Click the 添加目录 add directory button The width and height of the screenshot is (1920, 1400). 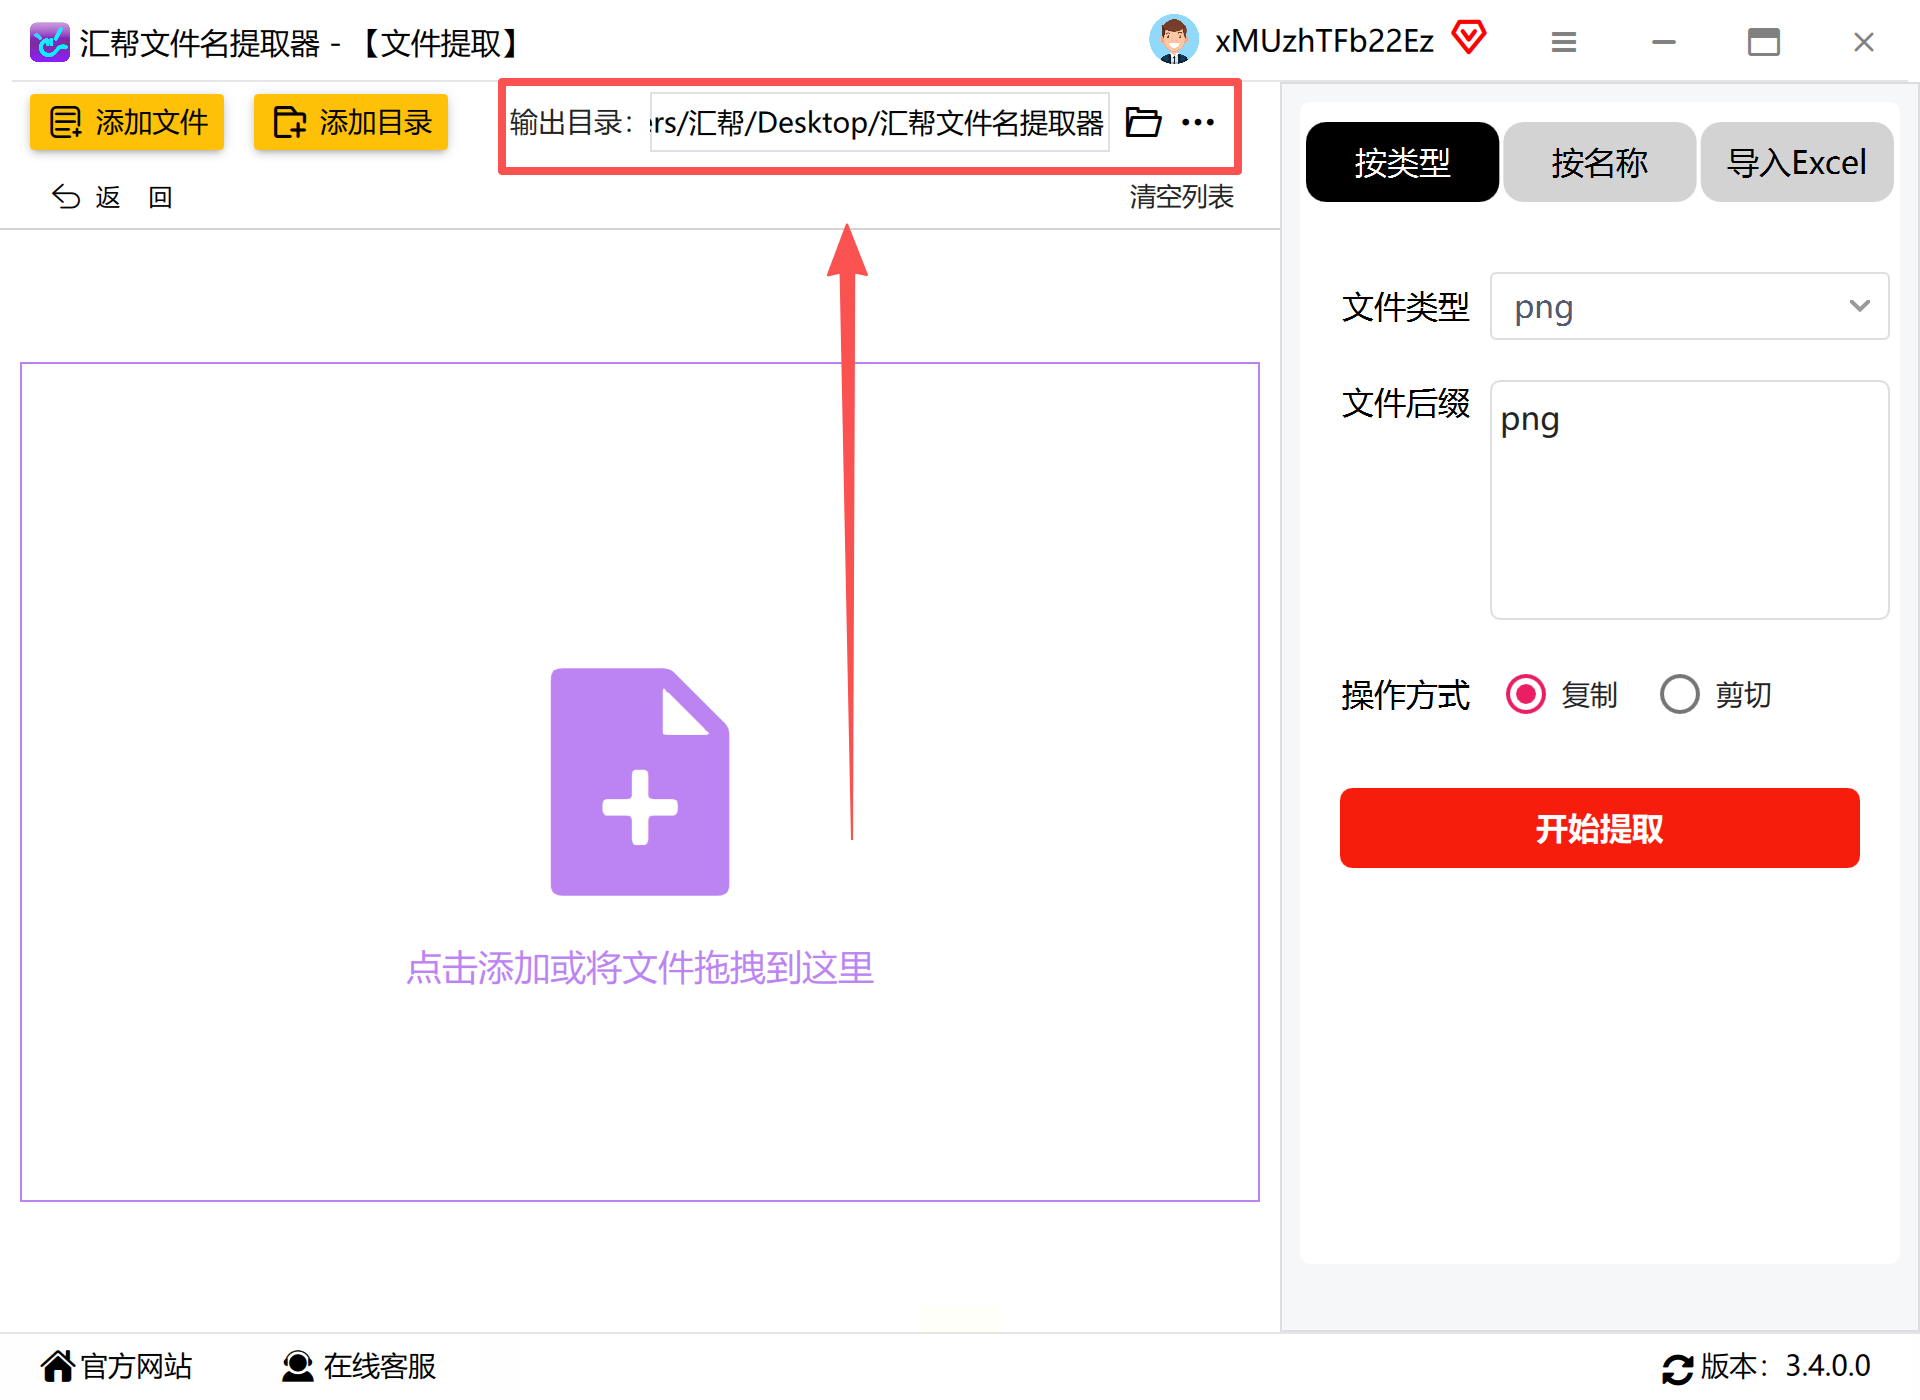tap(351, 122)
